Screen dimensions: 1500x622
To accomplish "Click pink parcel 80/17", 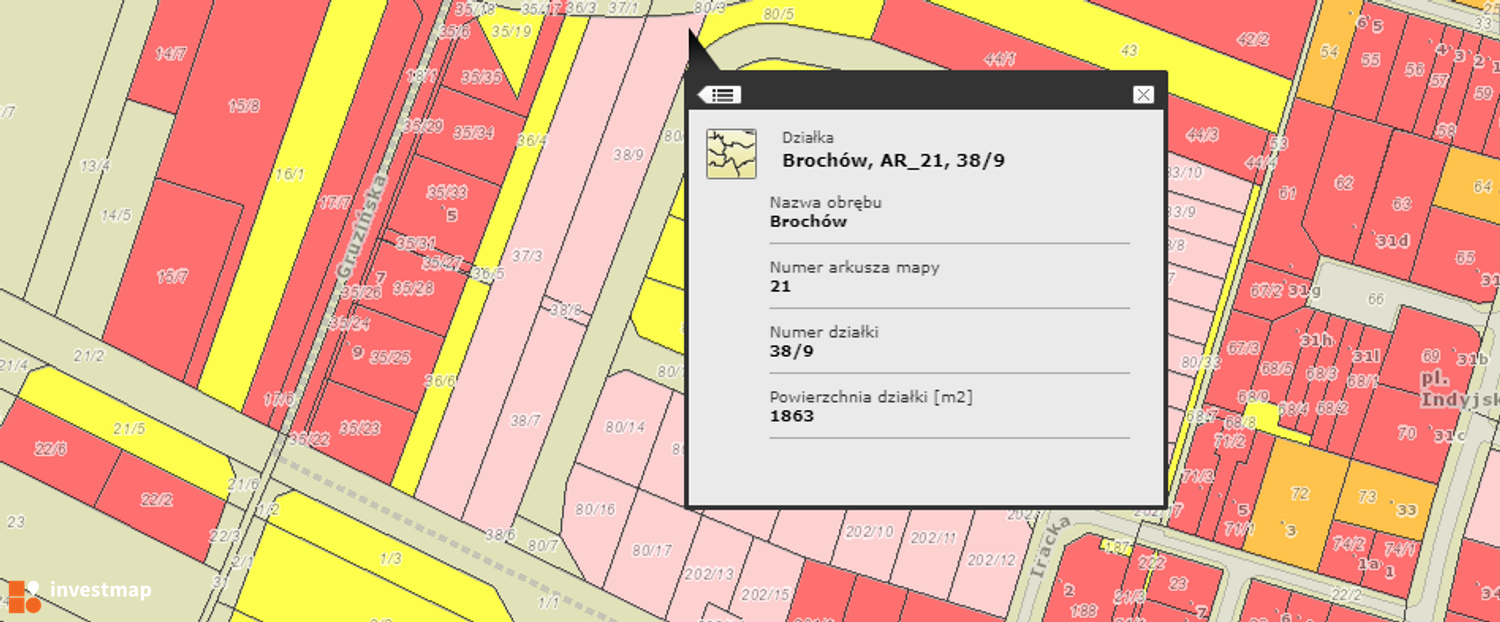I will point(652,550).
